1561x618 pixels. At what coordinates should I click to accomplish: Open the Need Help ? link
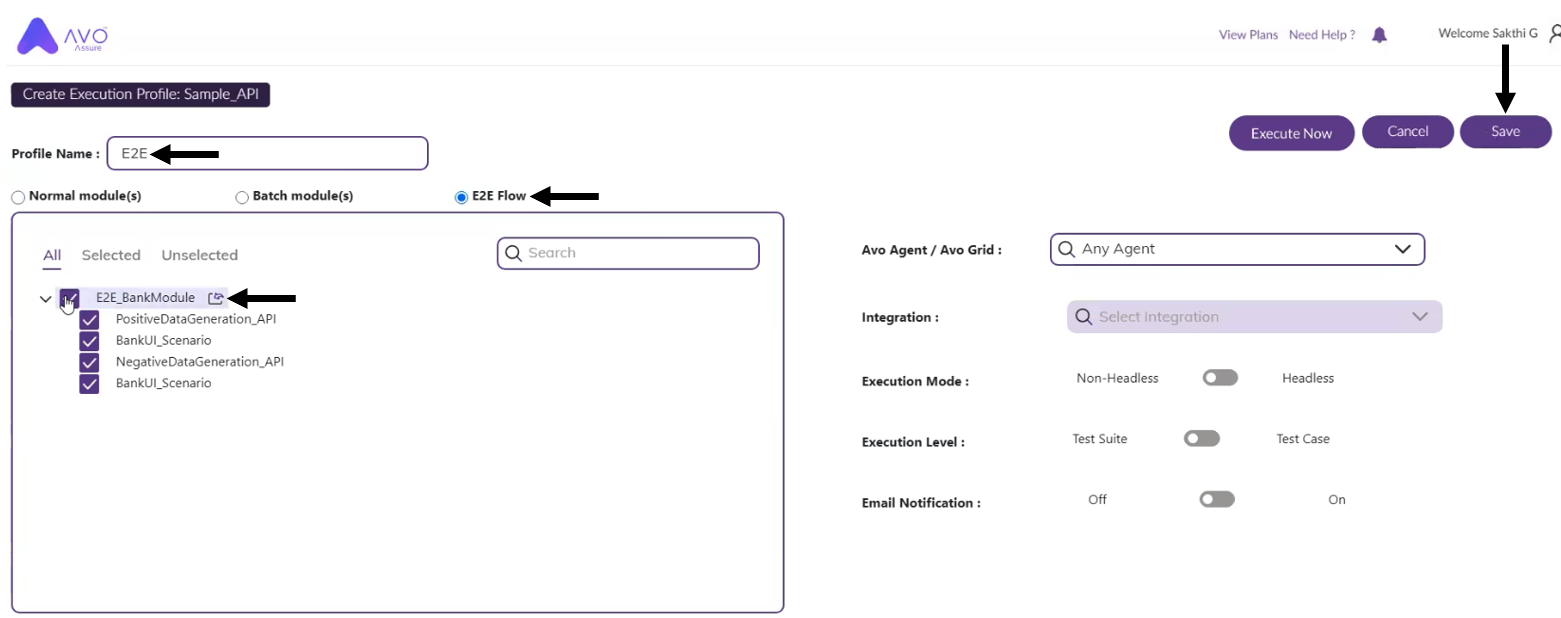tap(1322, 35)
